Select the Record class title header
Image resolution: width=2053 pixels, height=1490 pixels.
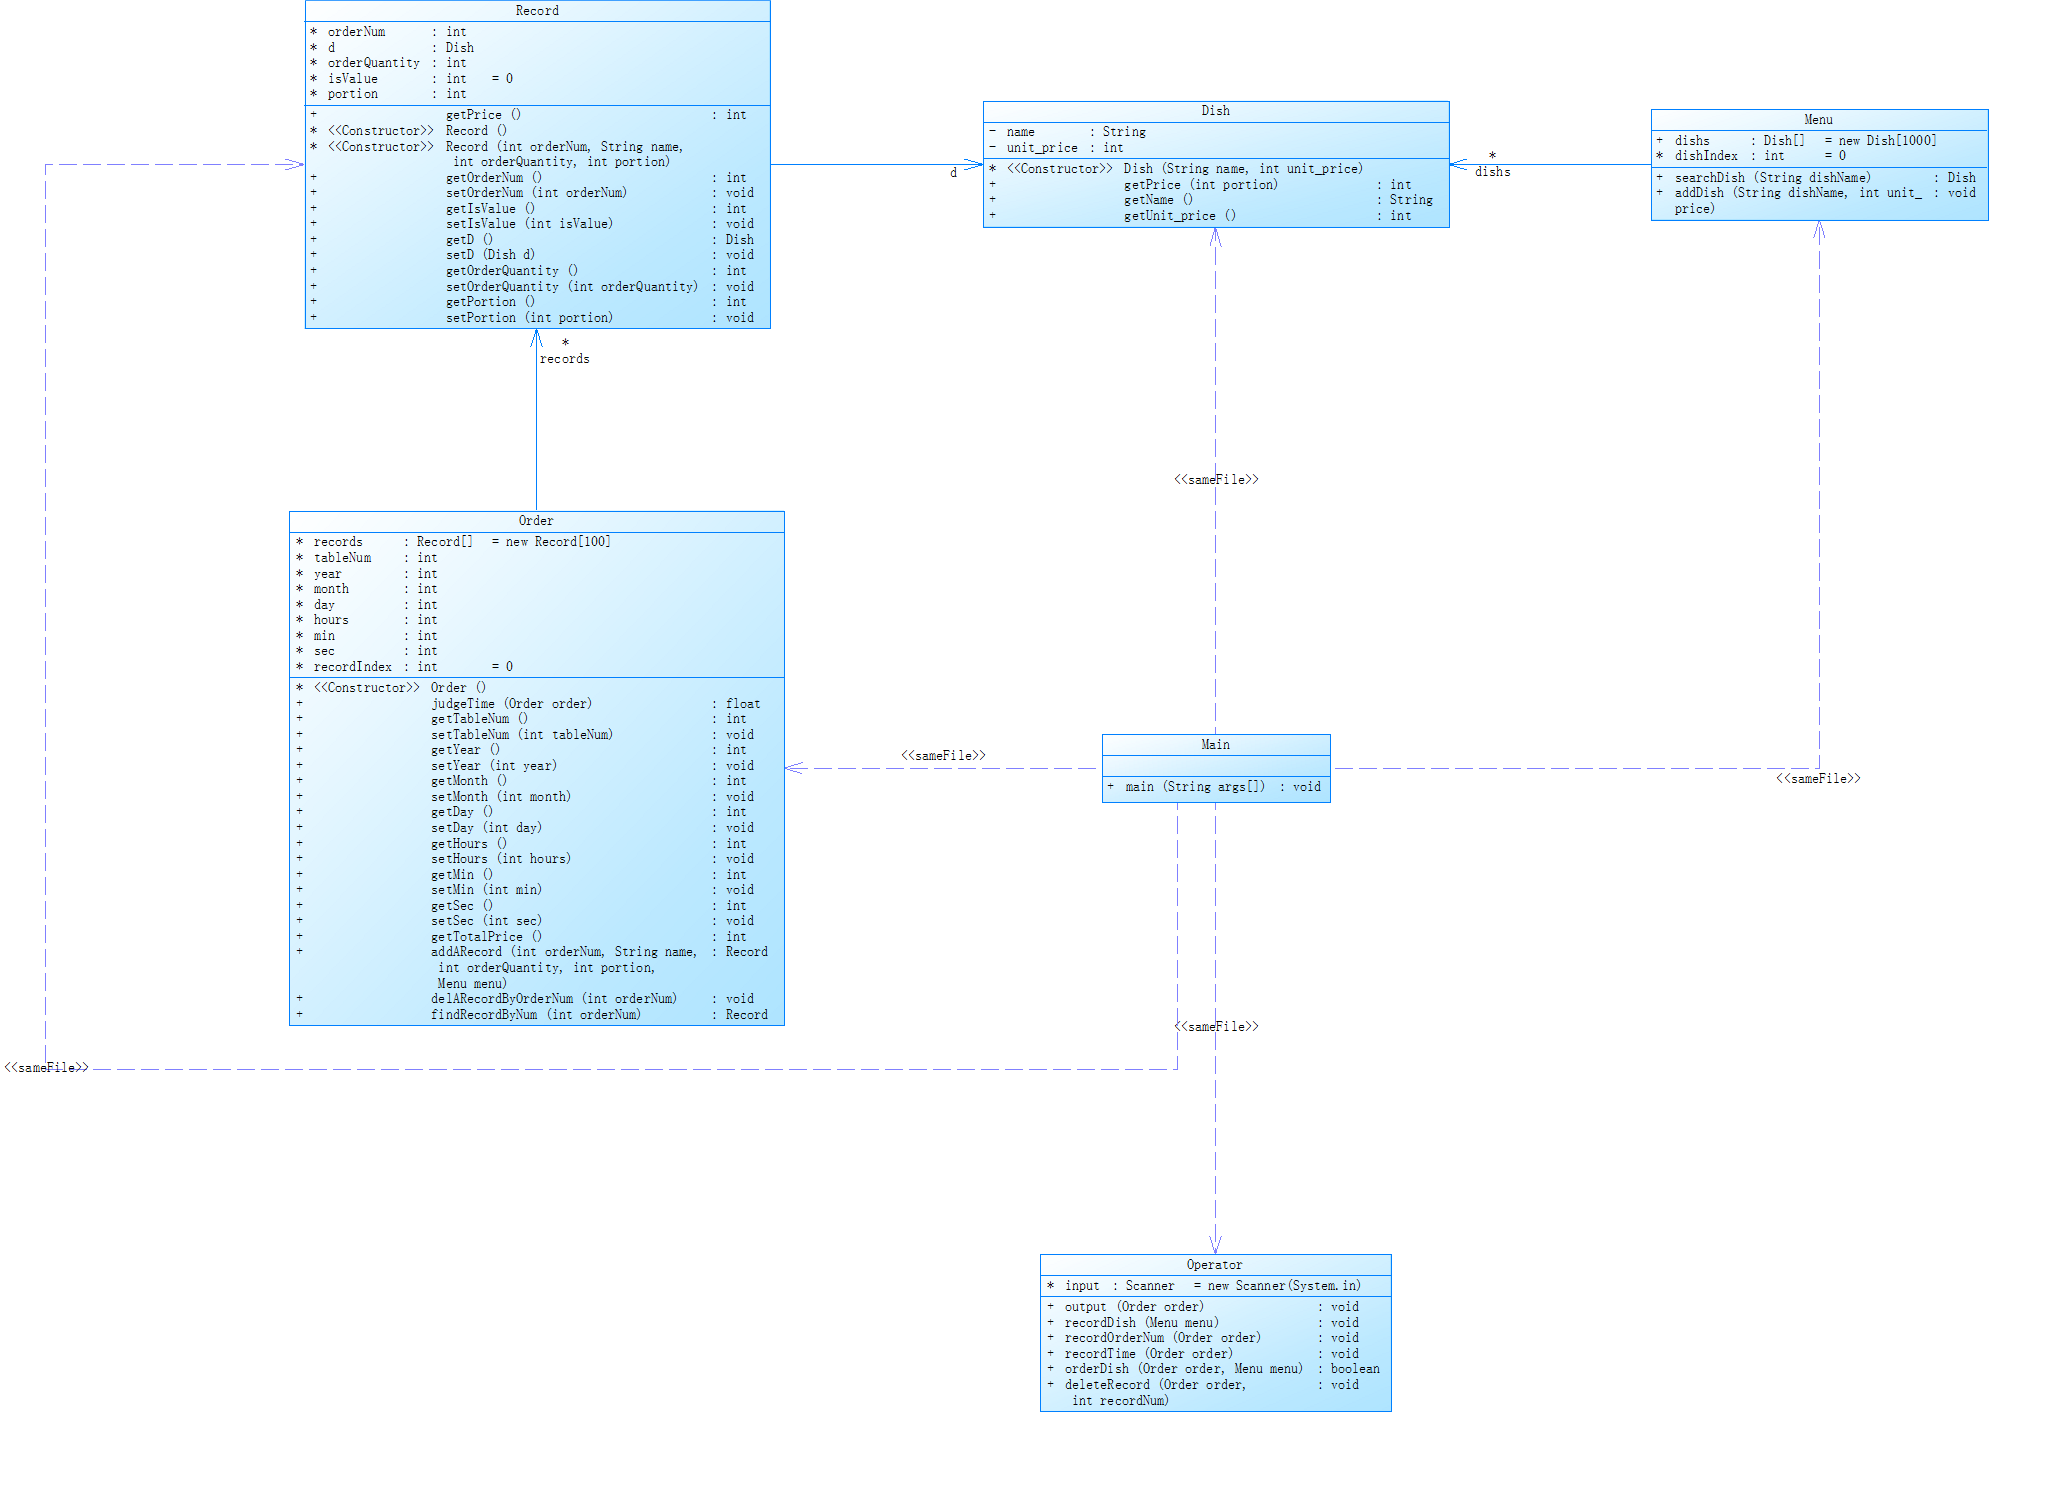pyautogui.click(x=537, y=11)
